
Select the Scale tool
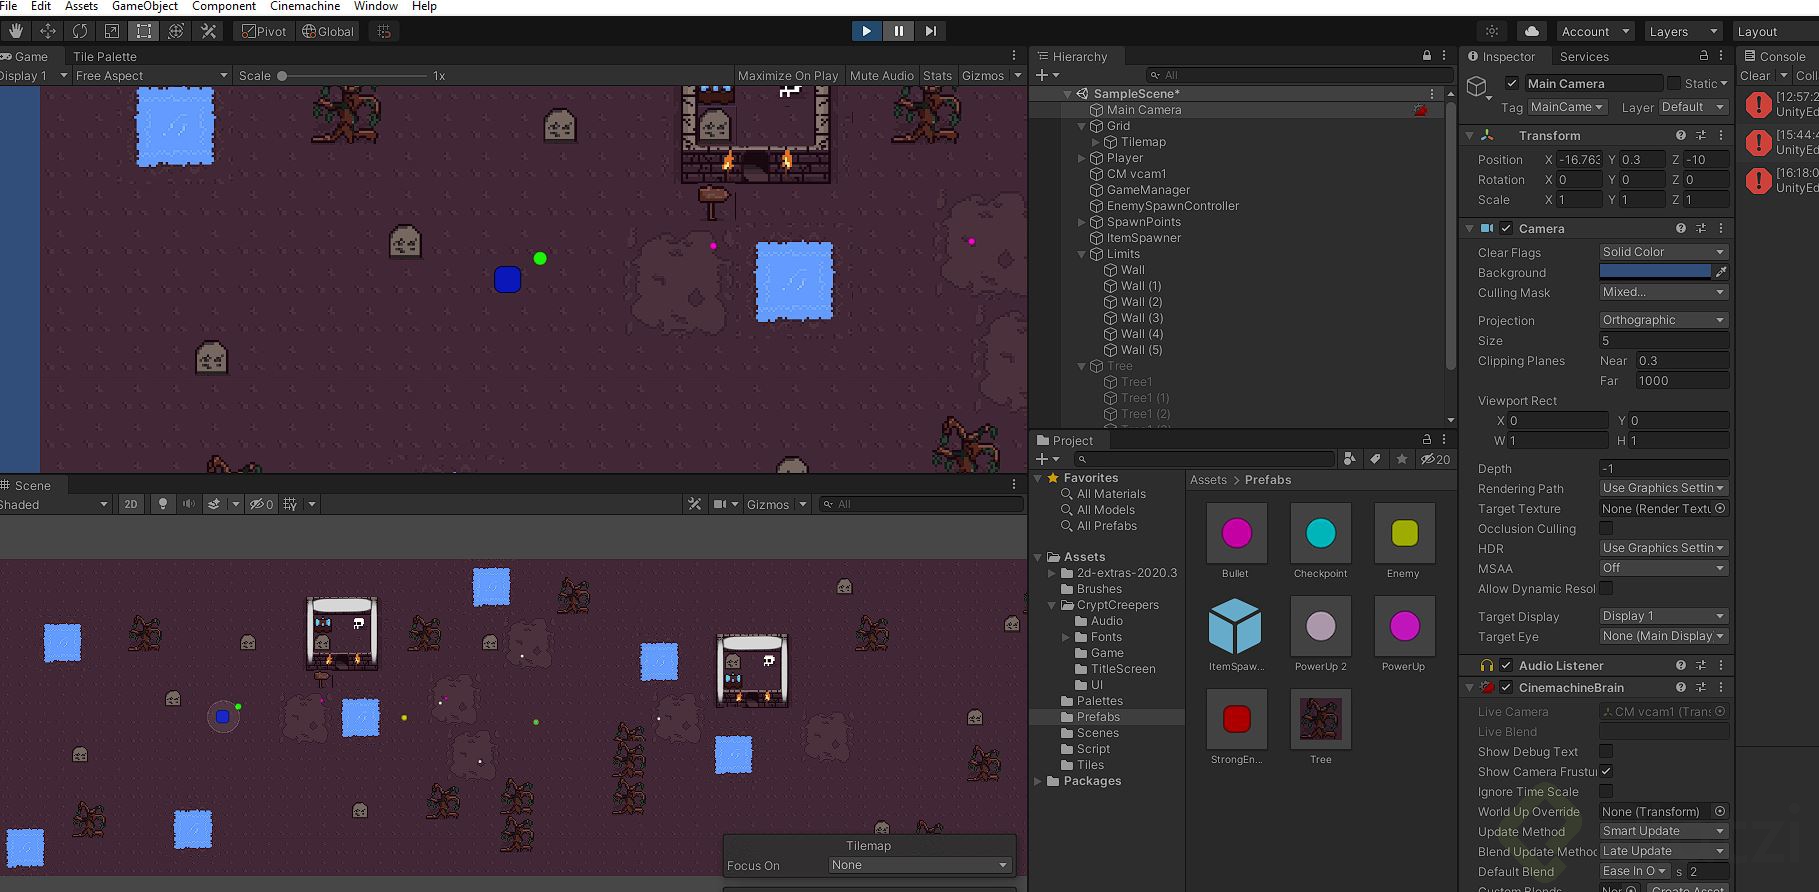(112, 31)
